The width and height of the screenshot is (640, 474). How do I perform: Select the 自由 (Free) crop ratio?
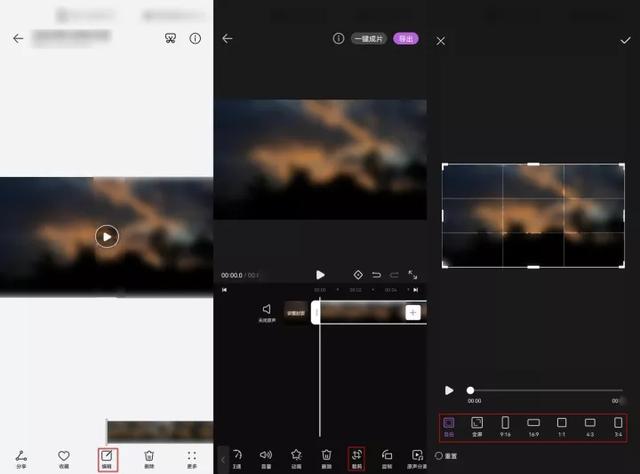coord(449,426)
